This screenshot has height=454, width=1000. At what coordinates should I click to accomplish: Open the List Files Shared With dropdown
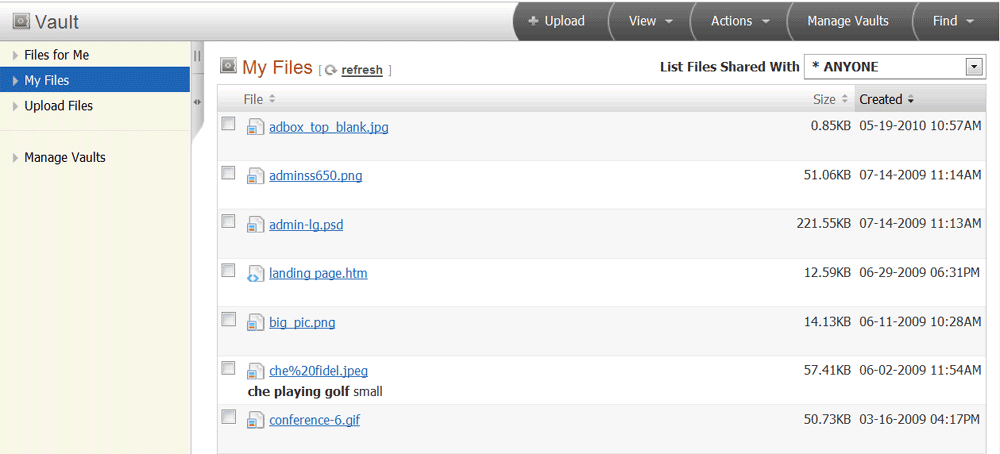pyautogui.click(x=895, y=67)
